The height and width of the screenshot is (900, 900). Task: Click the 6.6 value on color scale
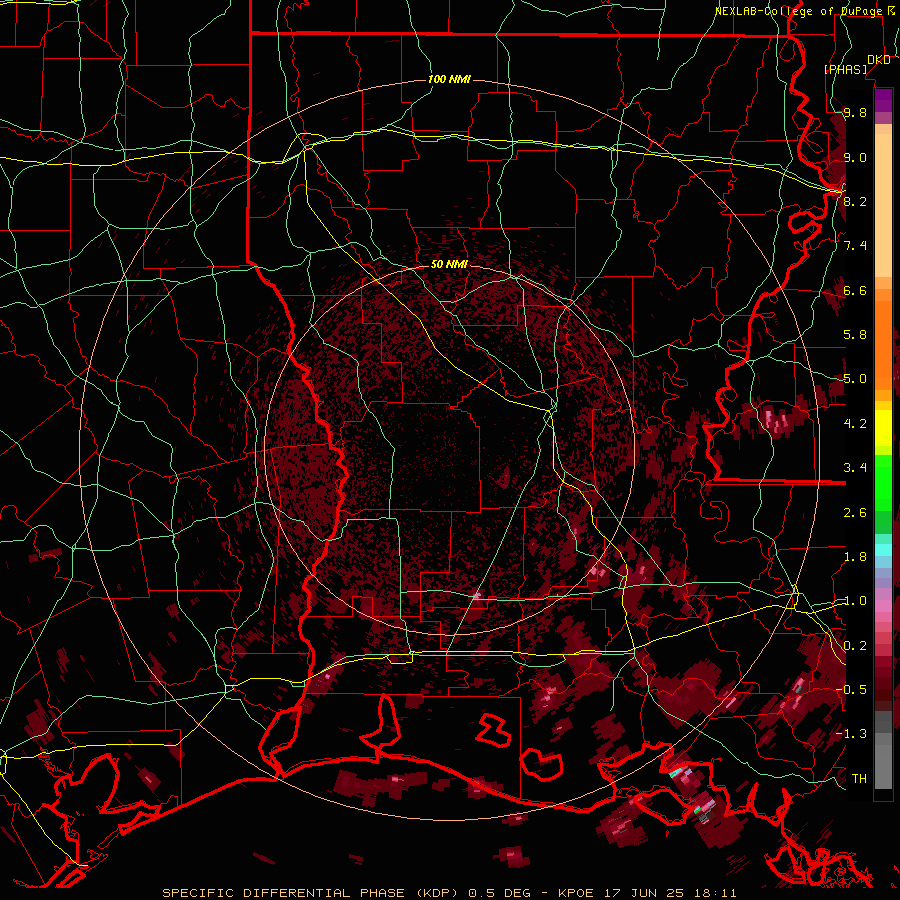855,290
